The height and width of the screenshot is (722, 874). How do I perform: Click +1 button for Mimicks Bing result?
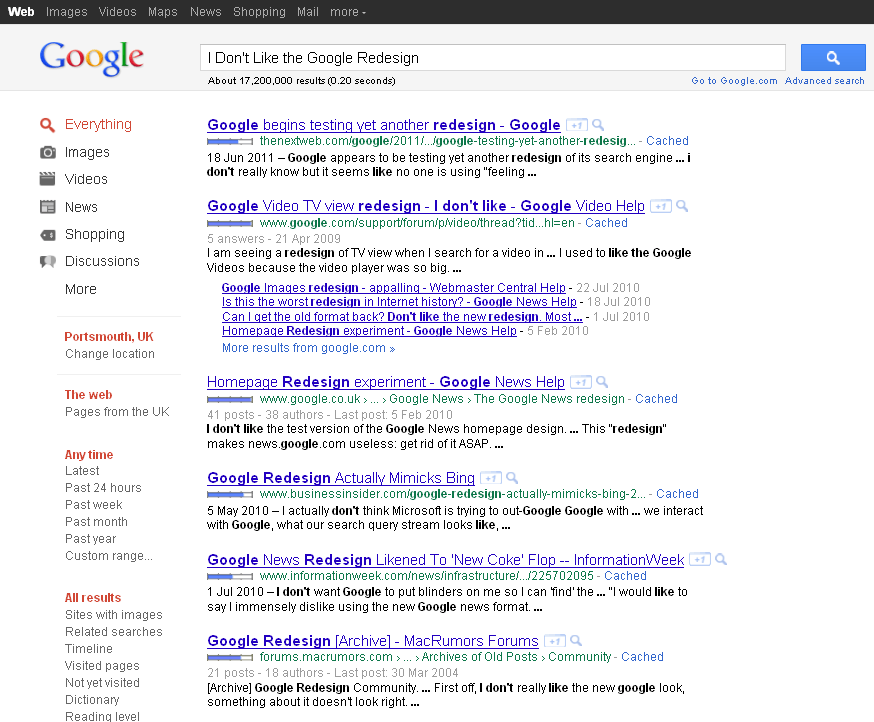[x=491, y=478]
